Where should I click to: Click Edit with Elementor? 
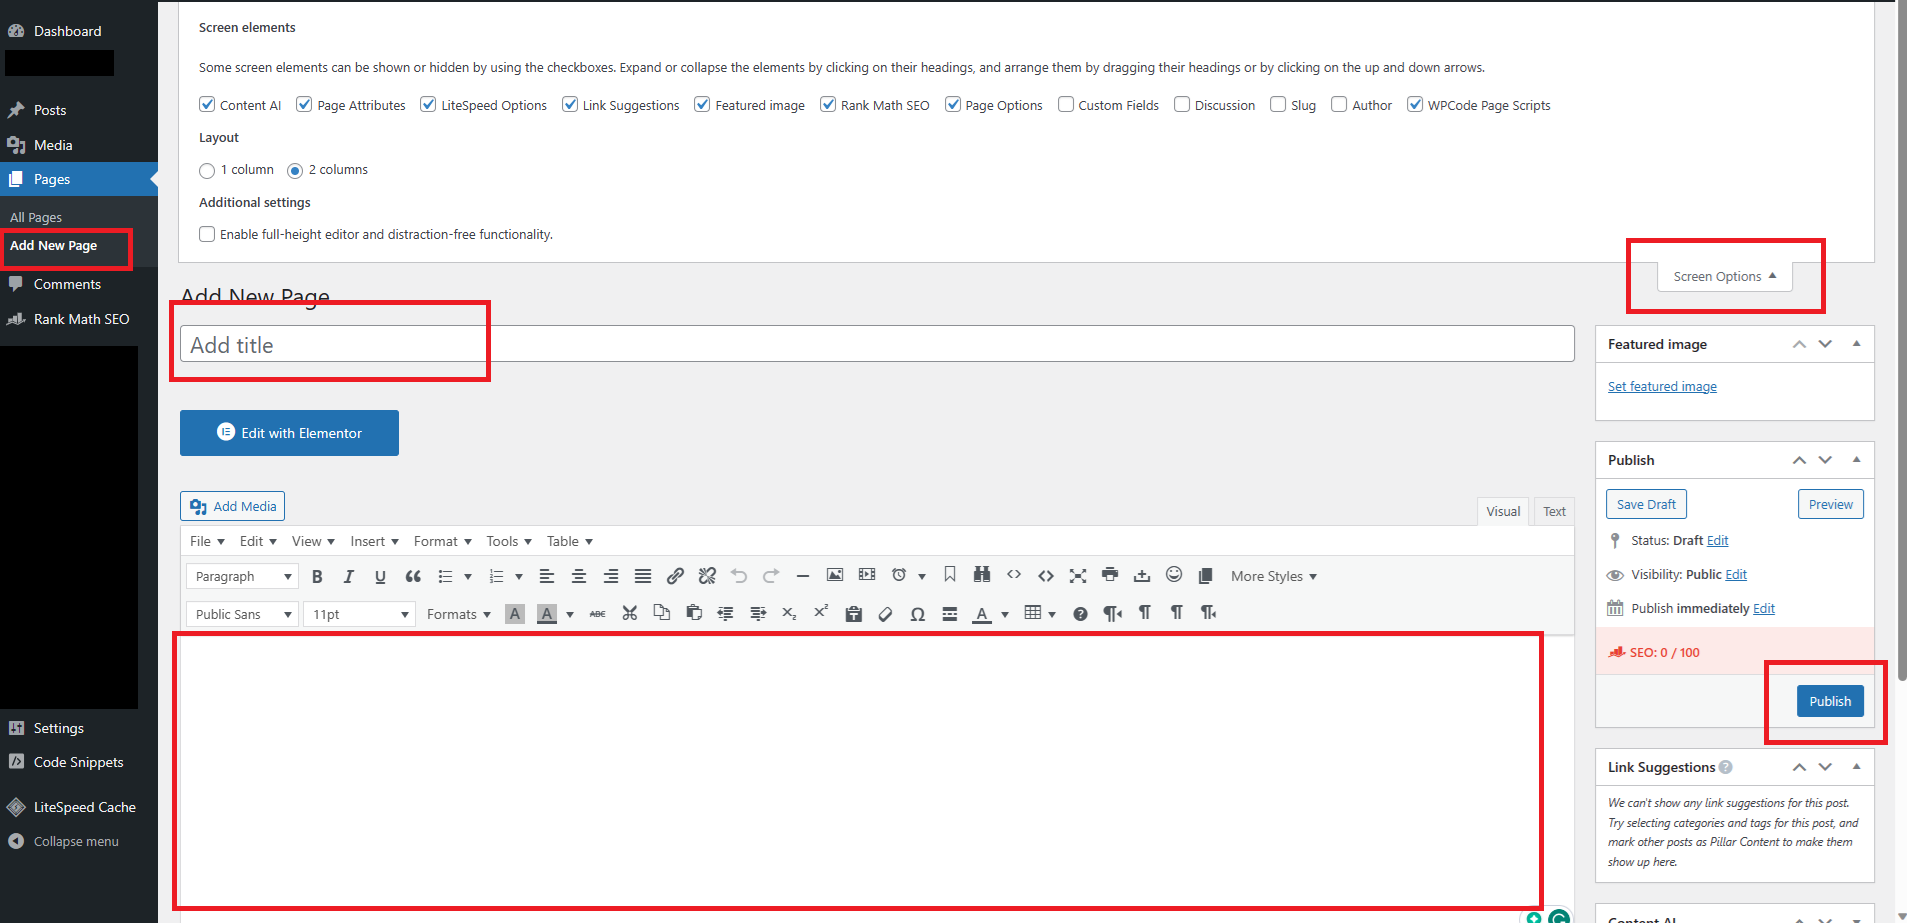point(289,432)
